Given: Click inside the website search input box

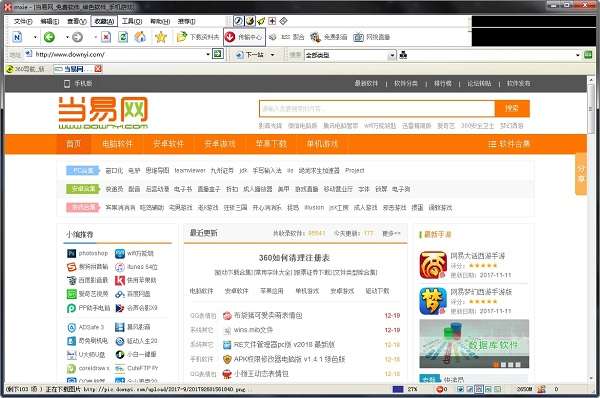Looking at the screenshot, I should coord(377,109).
